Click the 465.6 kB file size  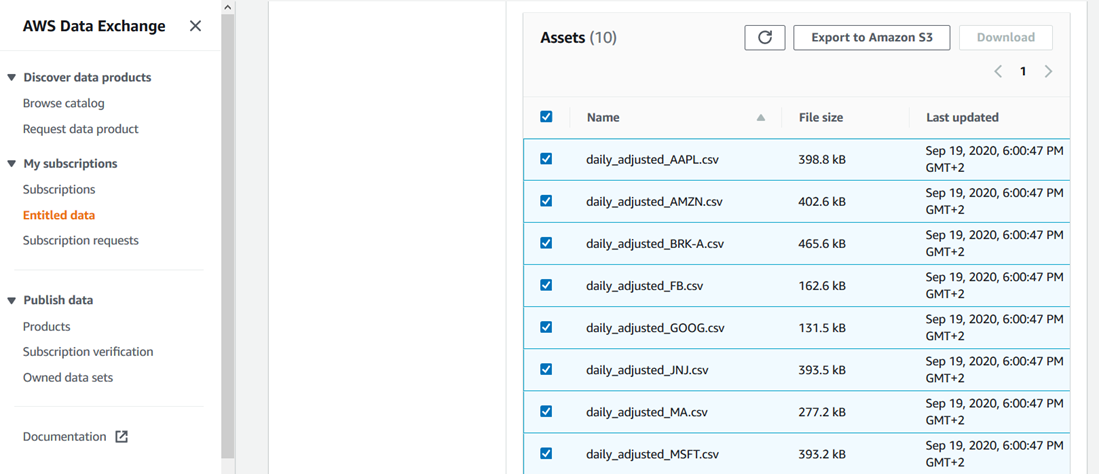tap(822, 243)
